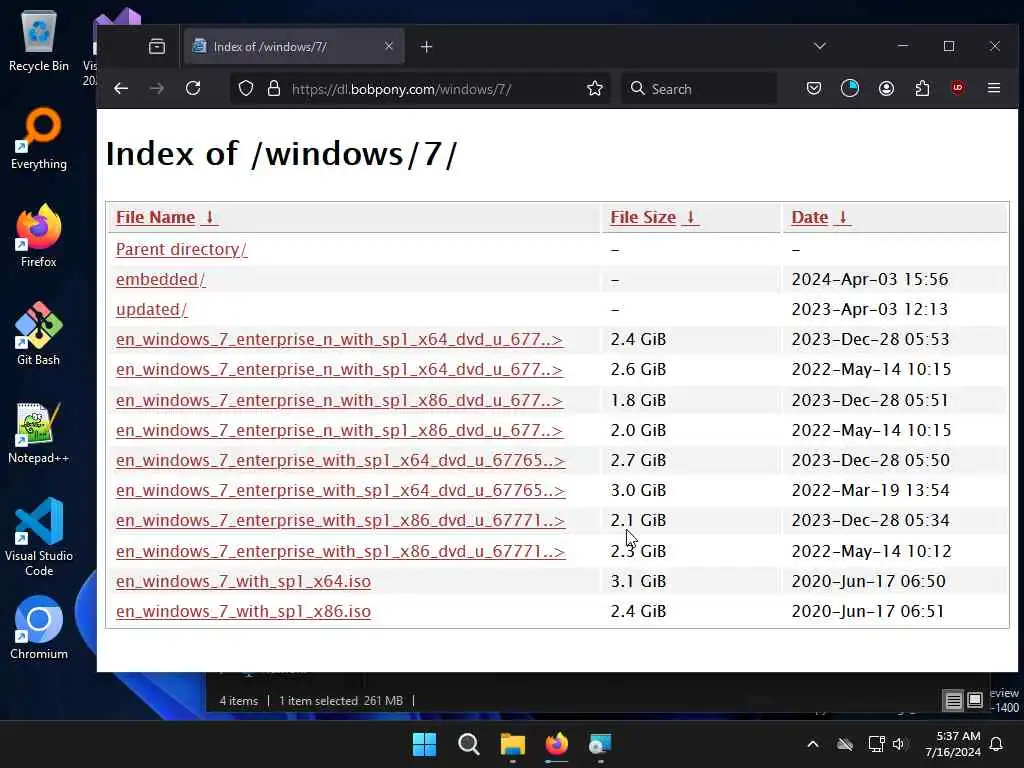Open the volume speaker tray icon
The height and width of the screenshot is (768, 1024).
[x=899, y=744]
